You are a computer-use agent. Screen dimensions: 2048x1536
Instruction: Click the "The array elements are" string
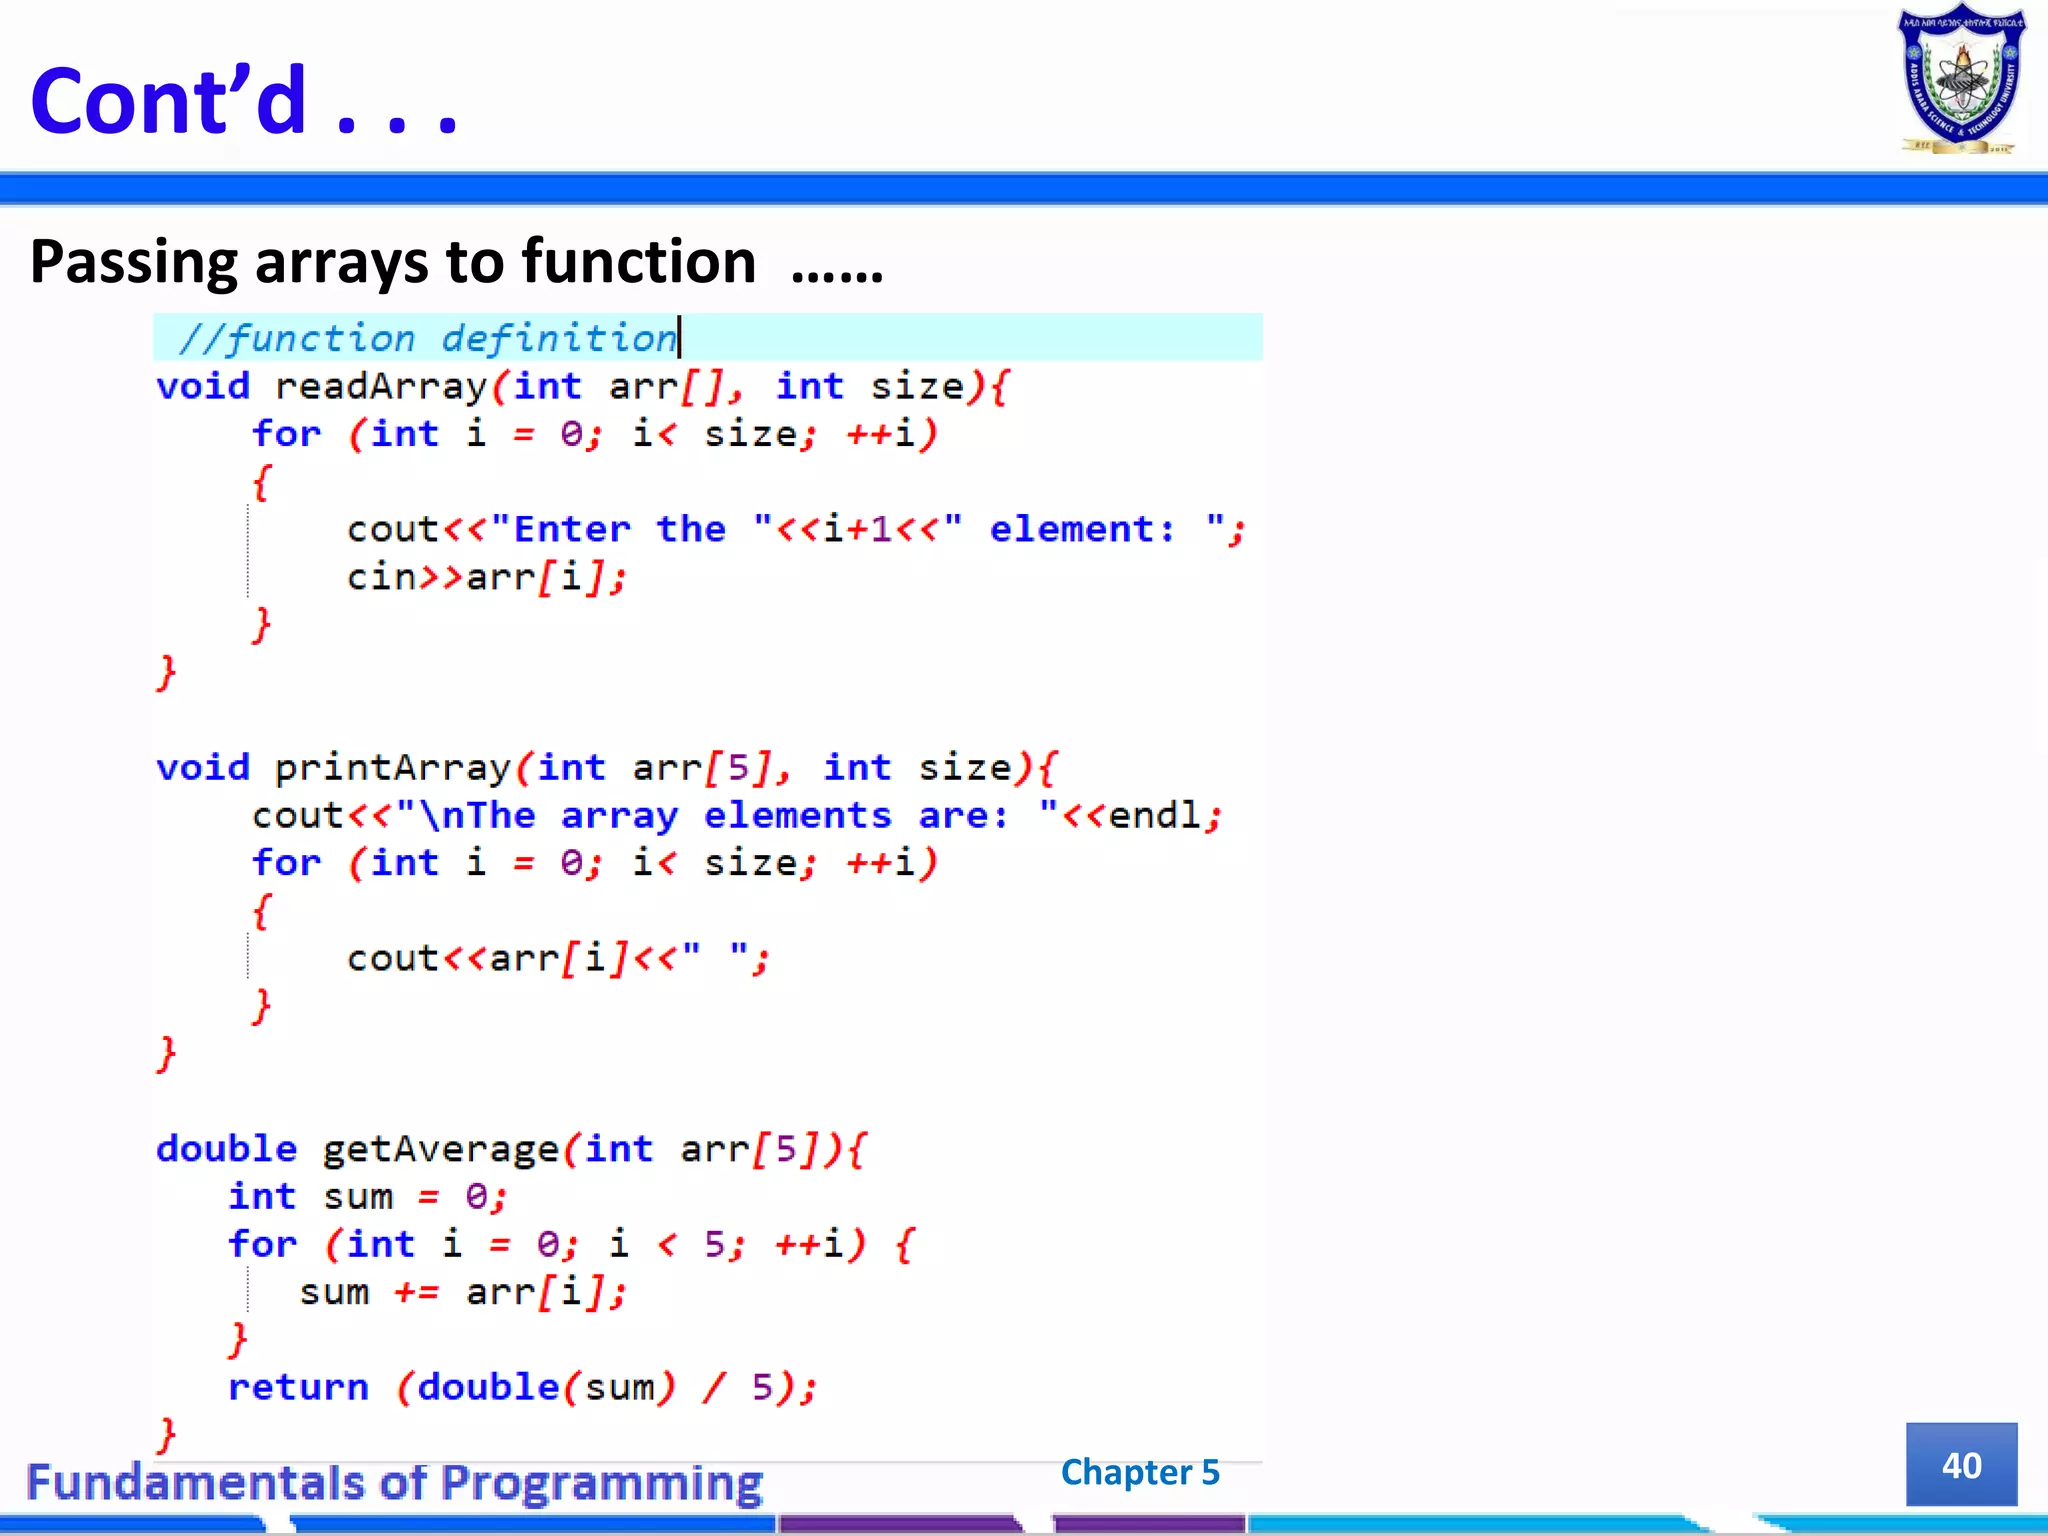tap(725, 816)
